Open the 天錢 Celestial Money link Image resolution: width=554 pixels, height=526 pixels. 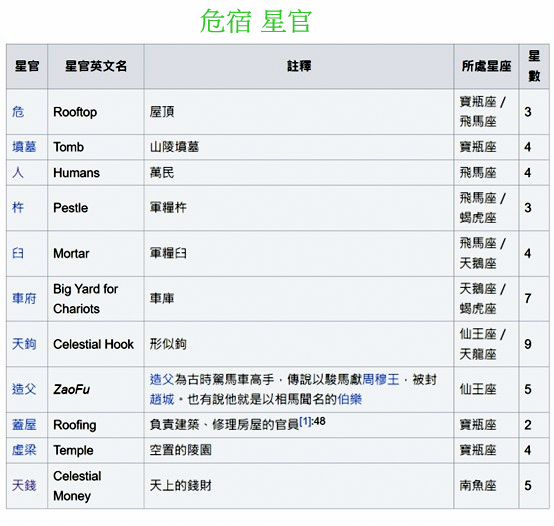click(24, 485)
